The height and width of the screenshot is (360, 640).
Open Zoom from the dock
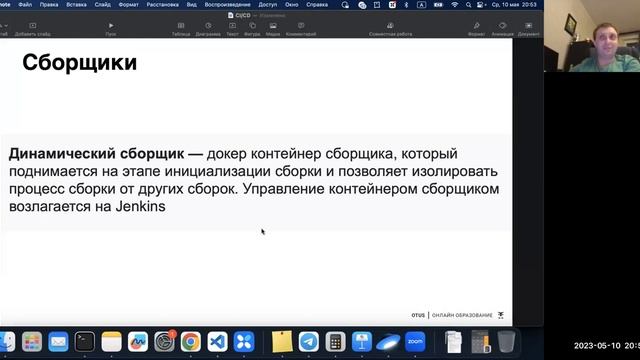coord(415,341)
